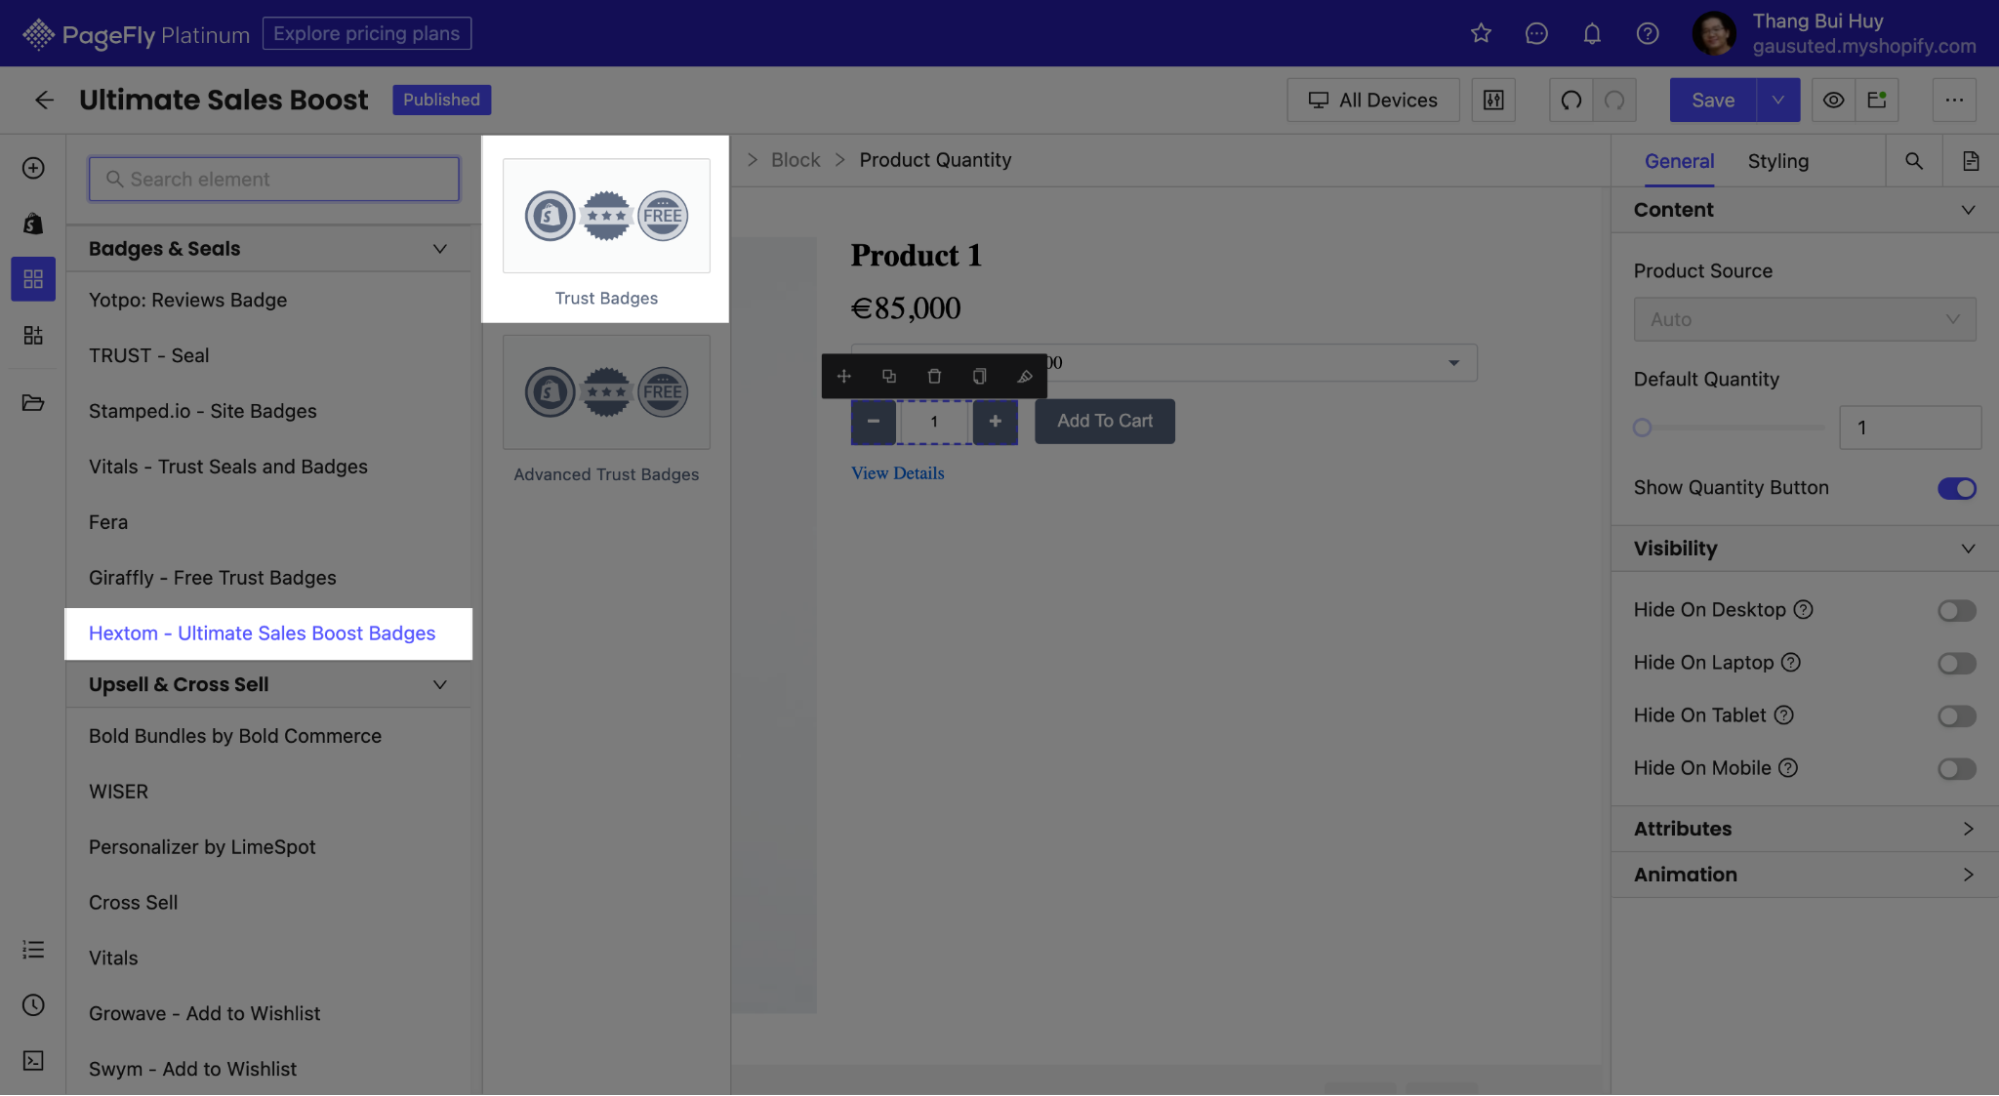Image resolution: width=1999 pixels, height=1096 pixels.
Task: Click the help icon next to Hide On Desktop
Action: tap(1803, 610)
